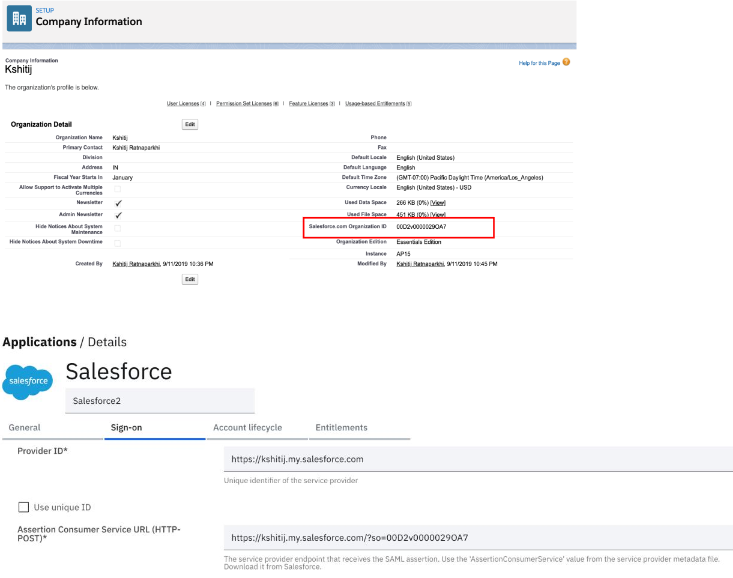Toggle Allow Support to Activate Multiple Currencies checkbox
The width and height of the screenshot is (733, 578).
tap(117, 189)
